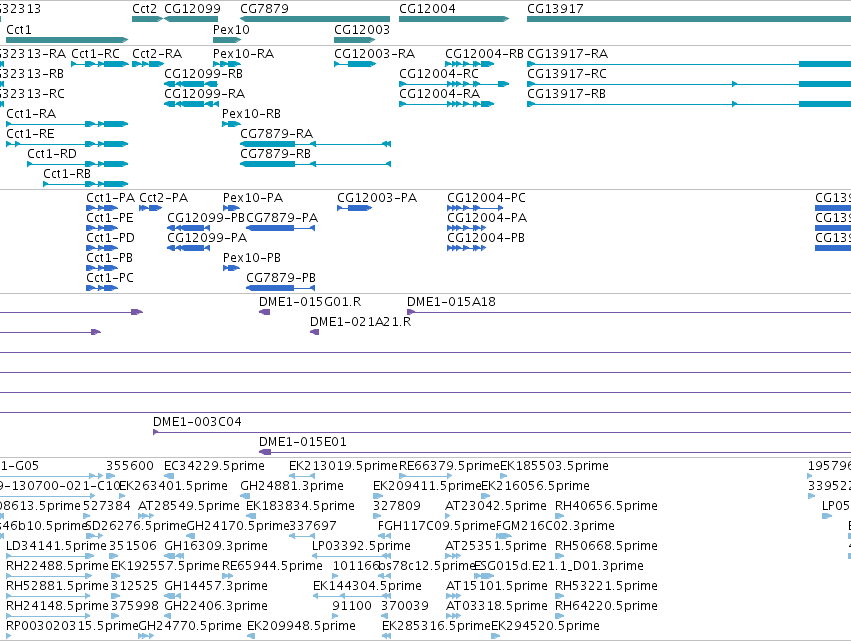Screen dimensions: 851x641
Task: Click EST label RE66379.5prime
Action: pyautogui.click(x=449, y=466)
